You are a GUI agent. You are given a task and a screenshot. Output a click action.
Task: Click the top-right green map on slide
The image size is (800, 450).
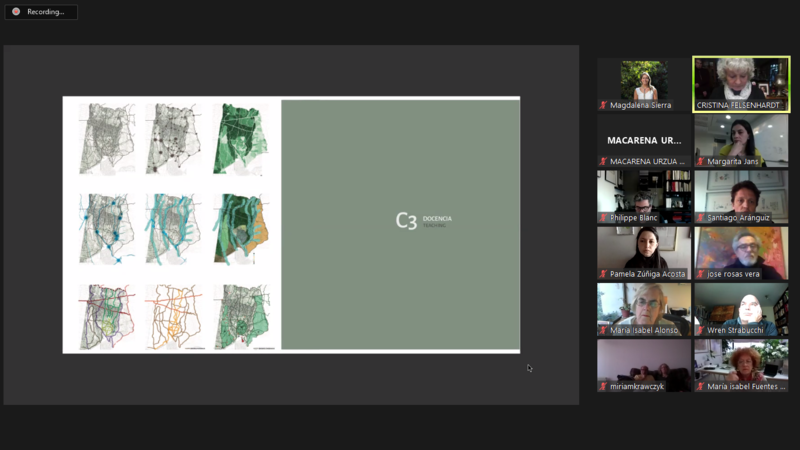(x=240, y=139)
